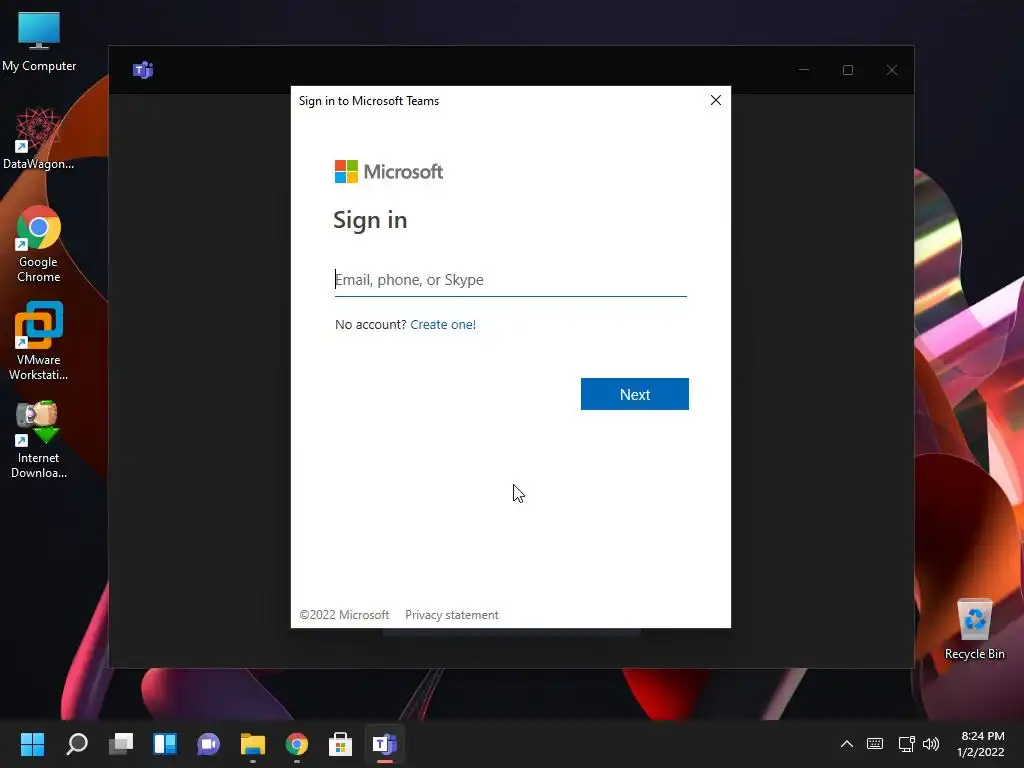Screen dimensions: 1024x768
Task: Select the Recycle Bin desktop icon
Action: [974, 630]
